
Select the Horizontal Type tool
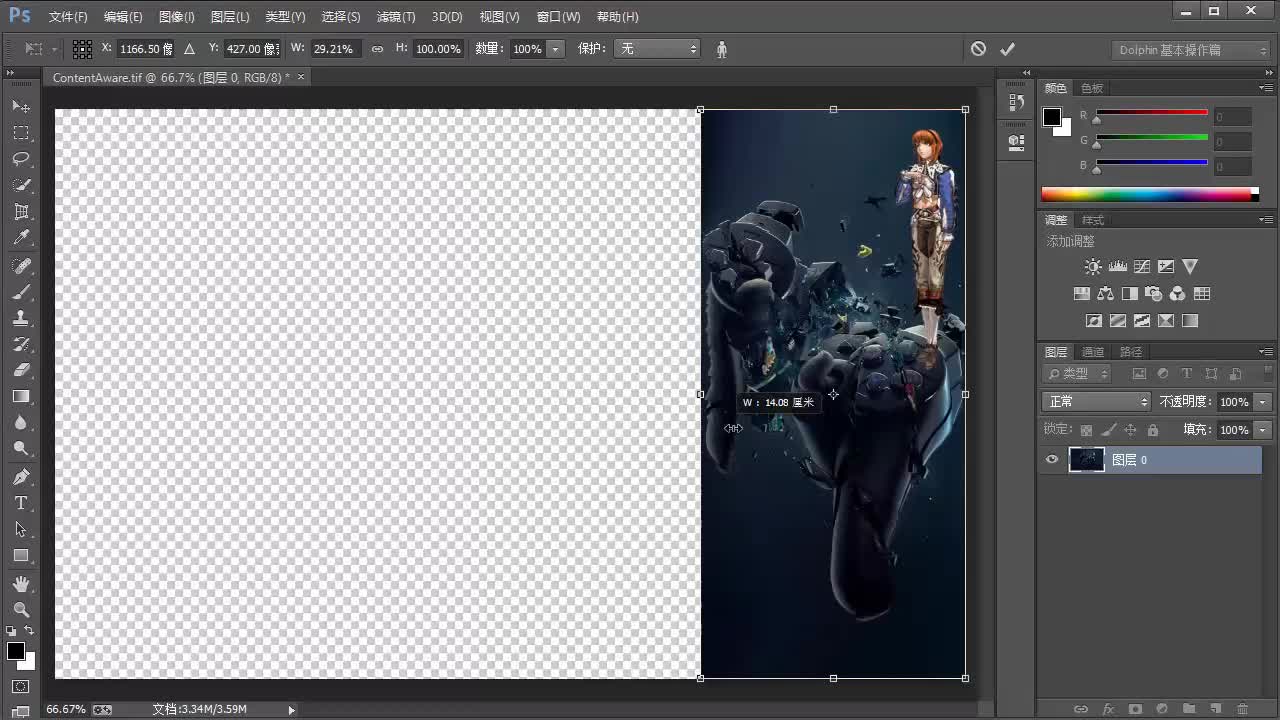[22, 503]
